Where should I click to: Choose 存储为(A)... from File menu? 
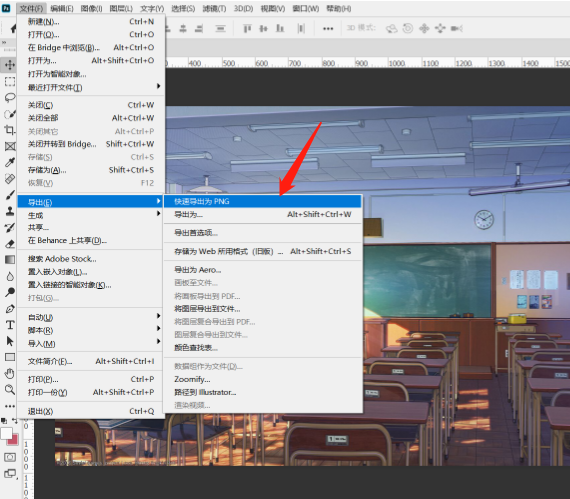pos(91,170)
